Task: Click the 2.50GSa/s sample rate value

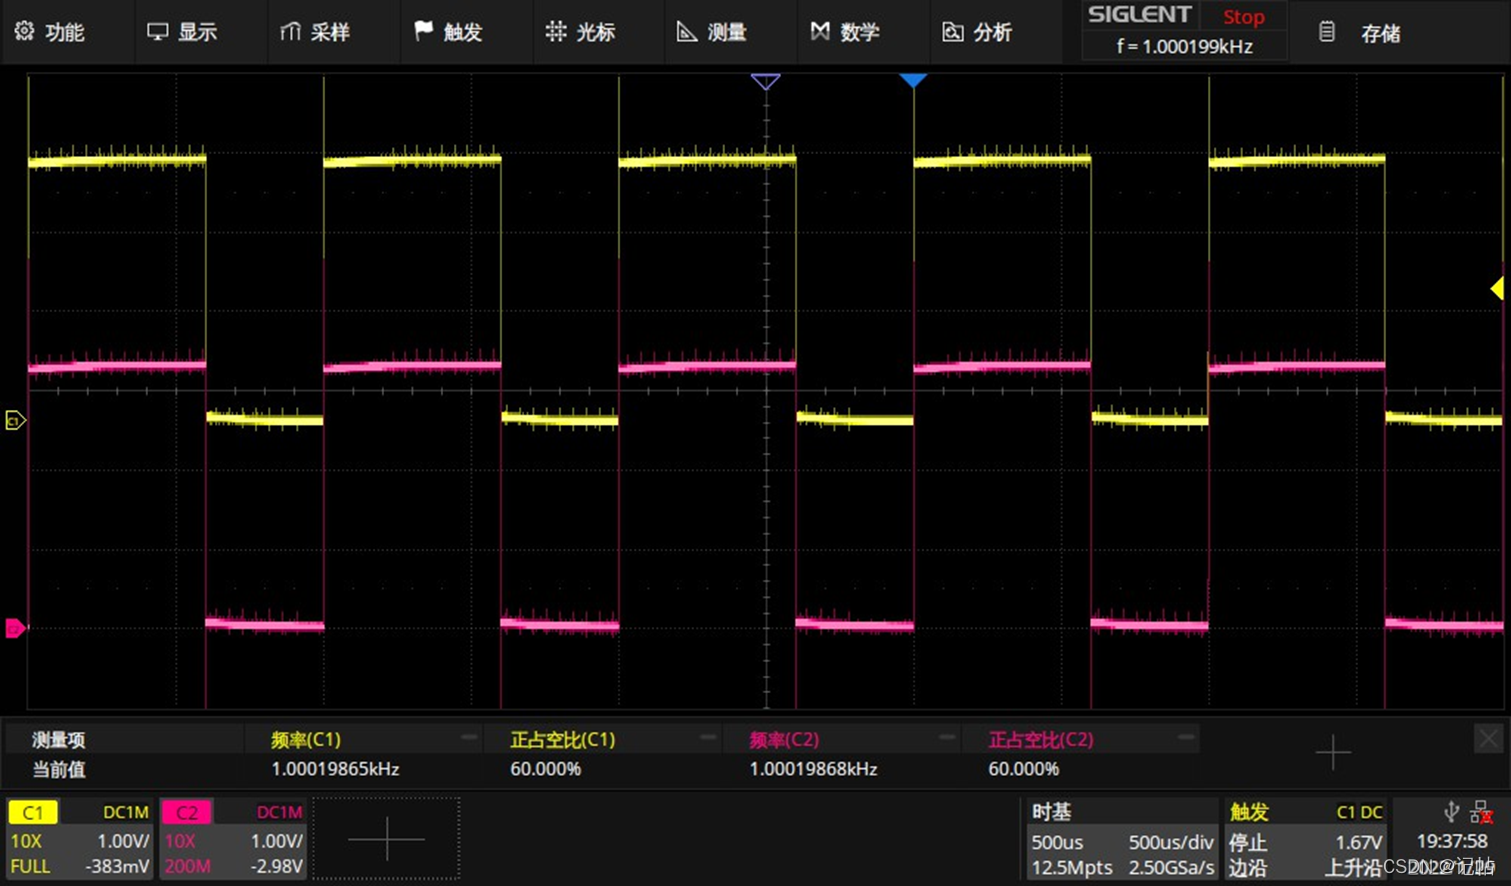Action: pyautogui.click(x=1171, y=867)
